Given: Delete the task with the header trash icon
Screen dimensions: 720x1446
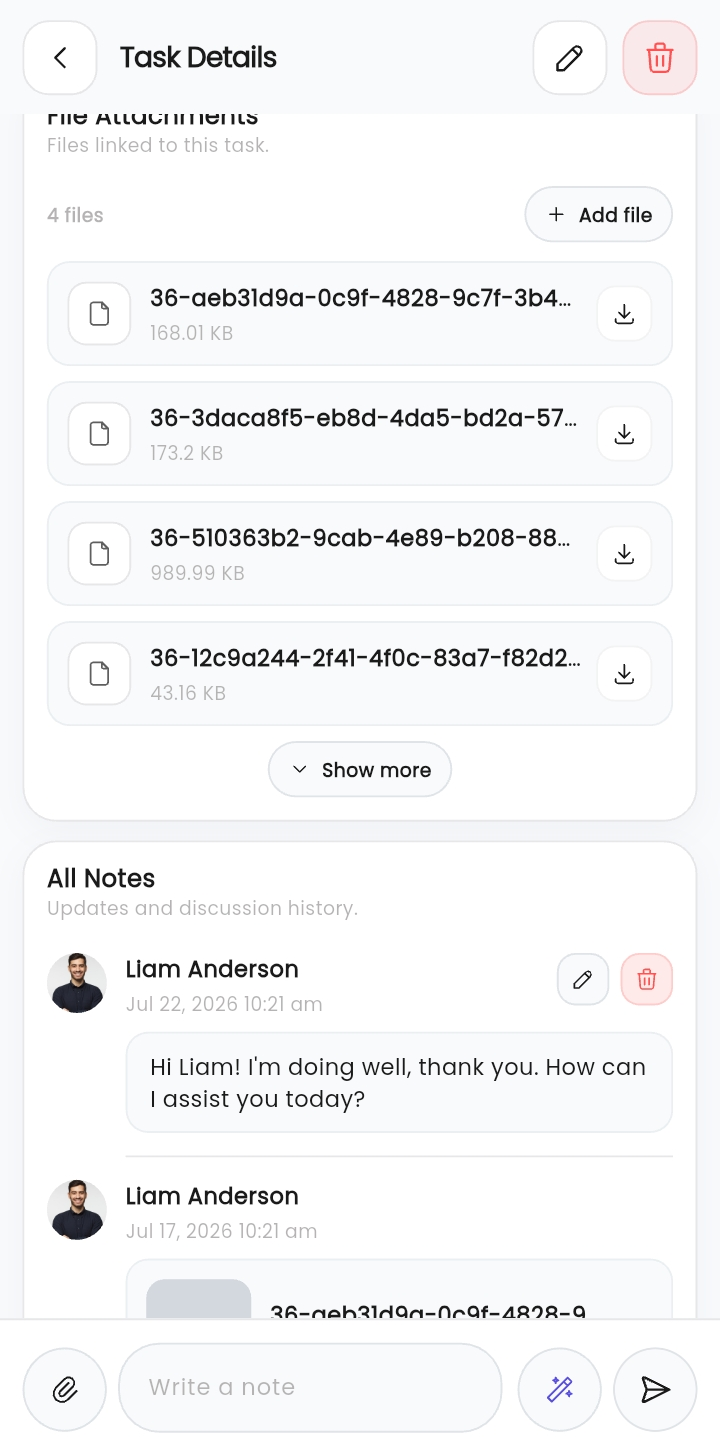Looking at the screenshot, I should (x=660, y=58).
